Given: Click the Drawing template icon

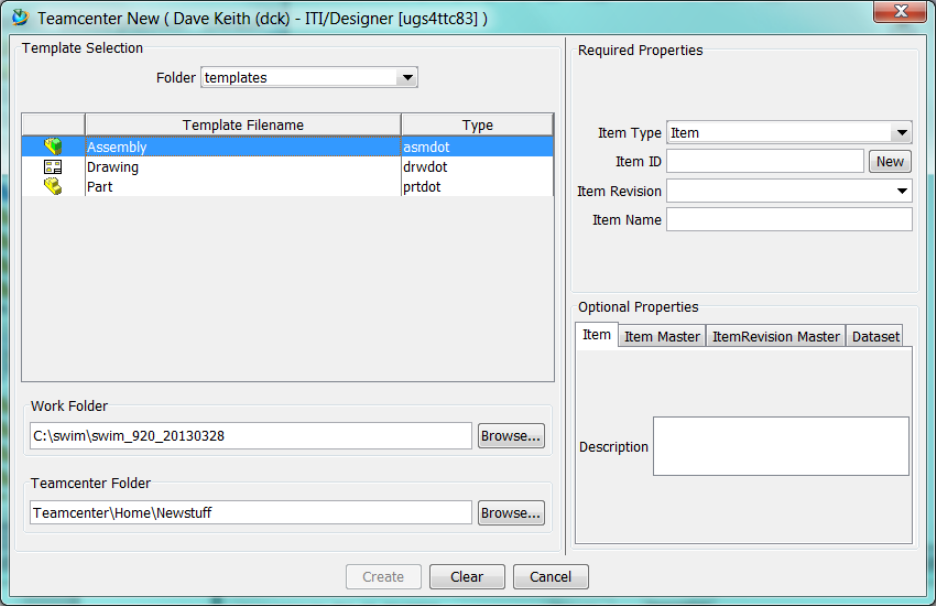Looking at the screenshot, I should [53, 167].
